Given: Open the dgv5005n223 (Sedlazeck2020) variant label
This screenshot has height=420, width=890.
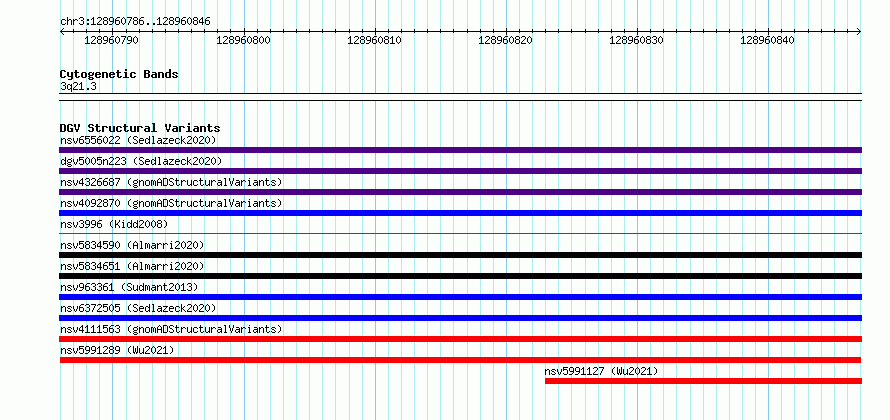Looking at the screenshot, I should click(141, 161).
